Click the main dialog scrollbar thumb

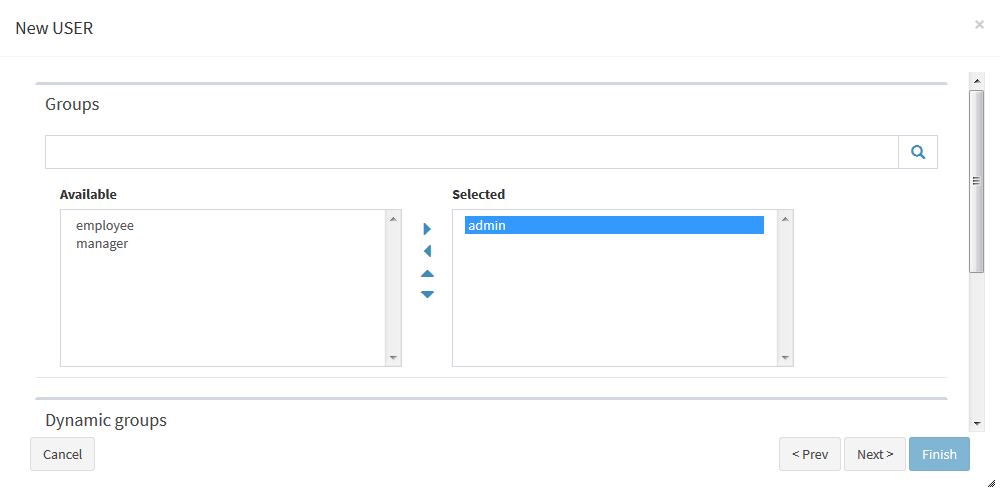coord(976,180)
